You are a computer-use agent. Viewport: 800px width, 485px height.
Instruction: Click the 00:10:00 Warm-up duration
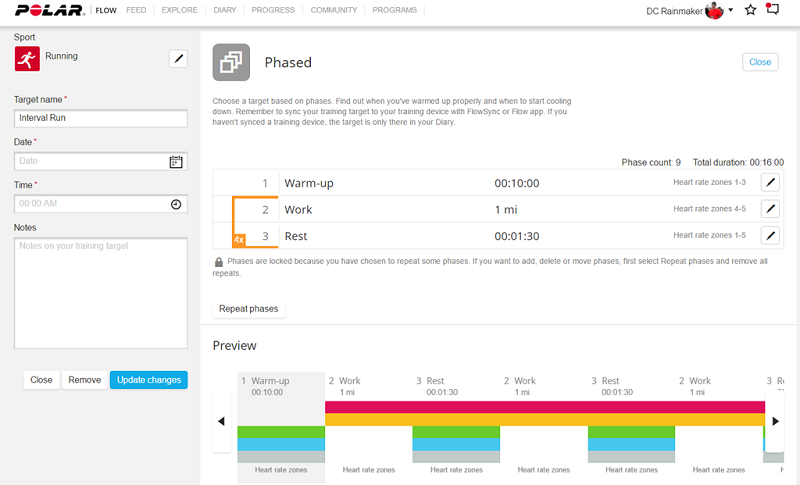click(516, 183)
